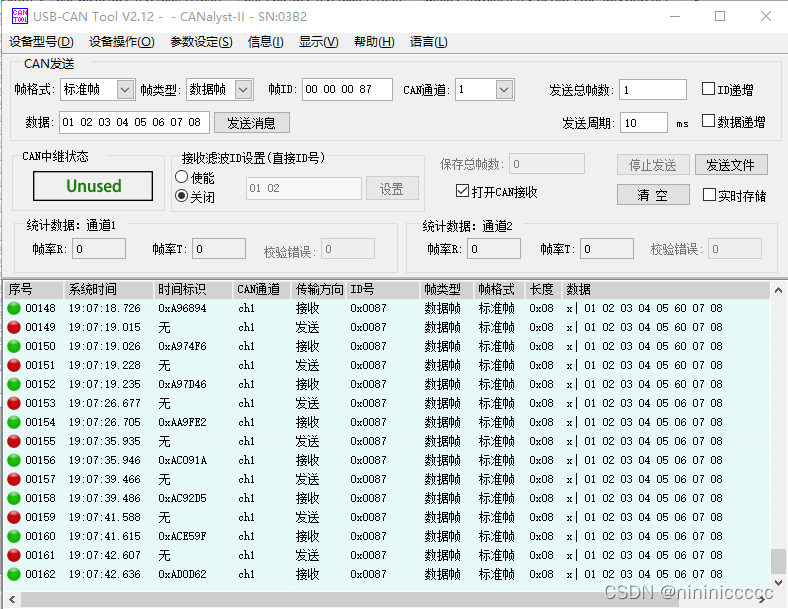
Task: Open the 设备操作(O) menu
Action: [122, 42]
